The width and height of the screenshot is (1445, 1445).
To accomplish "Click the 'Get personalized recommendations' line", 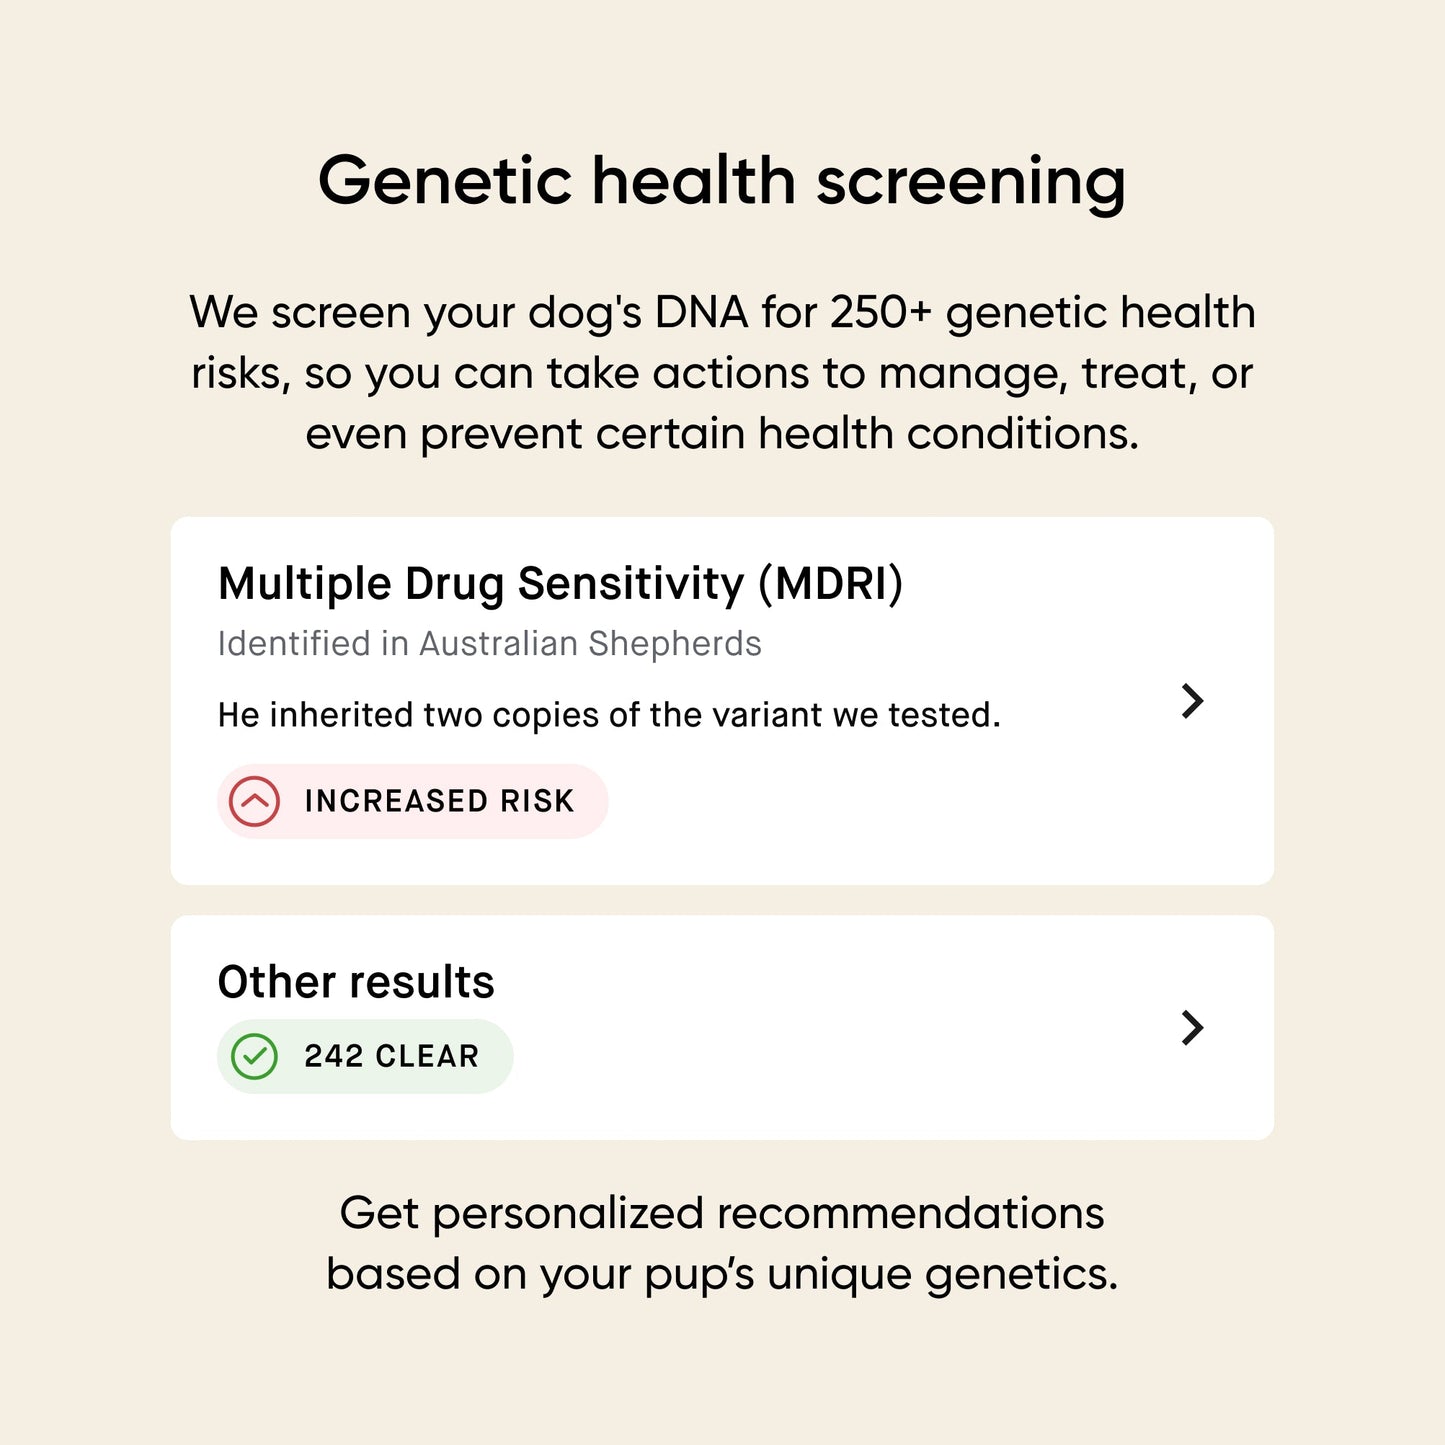I will click(722, 1213).
